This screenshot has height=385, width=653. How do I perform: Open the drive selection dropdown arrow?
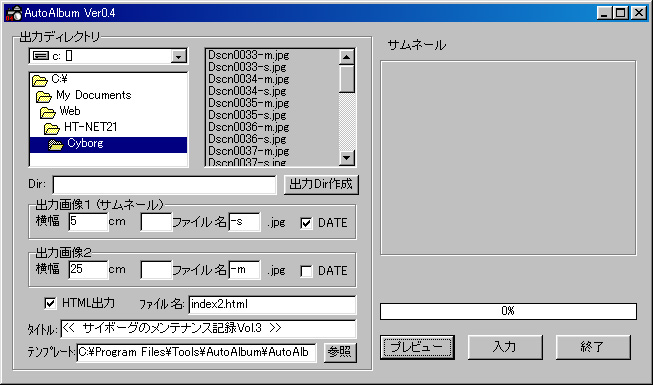[x=179, y=56]
